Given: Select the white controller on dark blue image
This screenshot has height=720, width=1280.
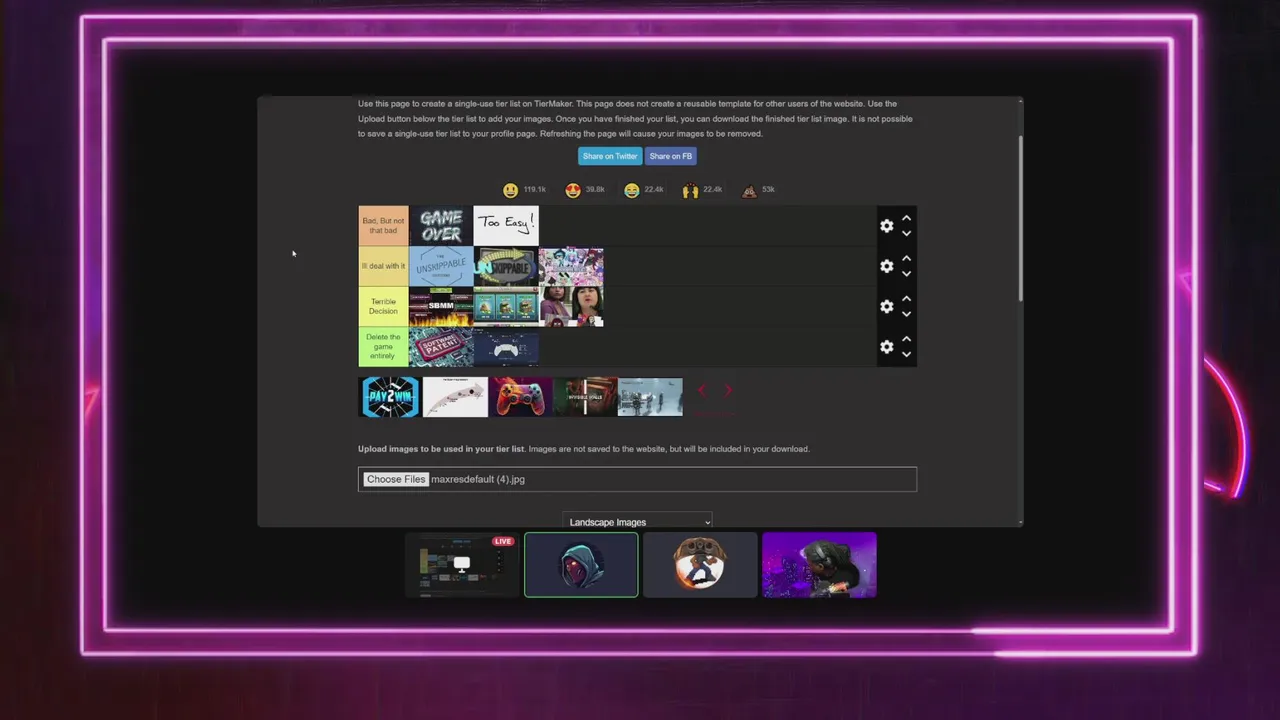Looking at the screenshot, I should [x=506, y=346].
